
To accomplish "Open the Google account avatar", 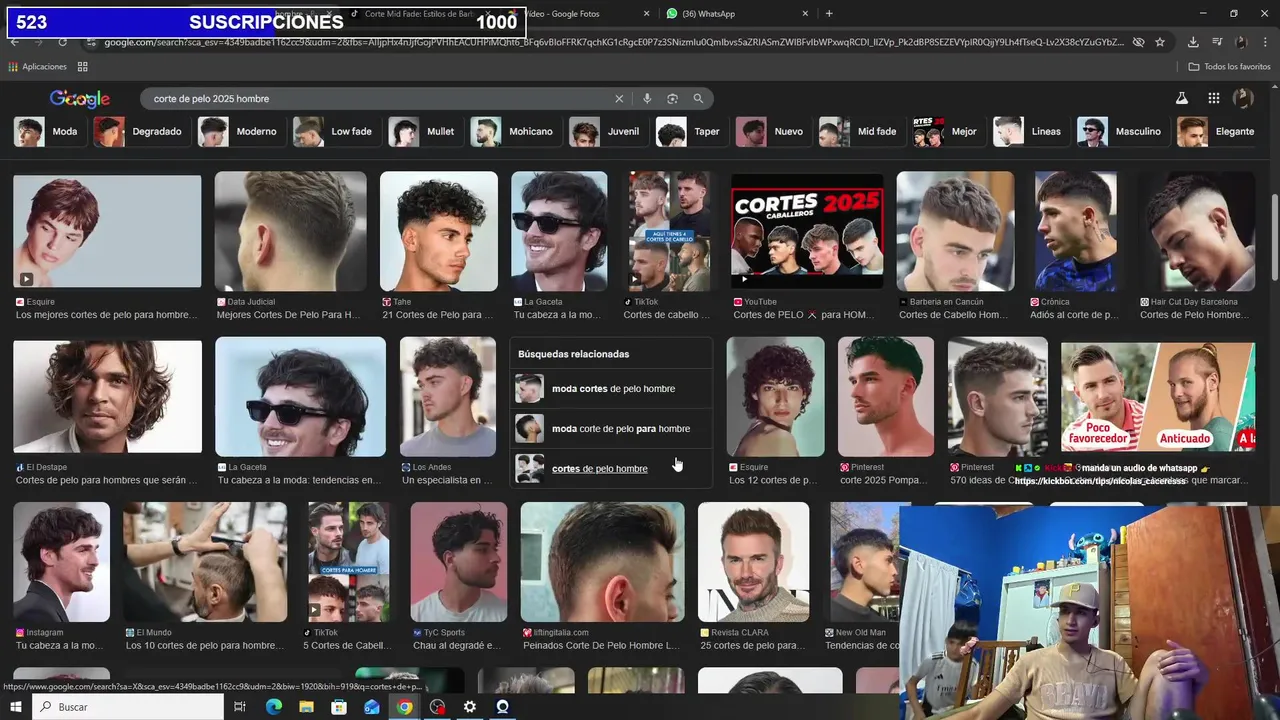I will [1243, 98].
